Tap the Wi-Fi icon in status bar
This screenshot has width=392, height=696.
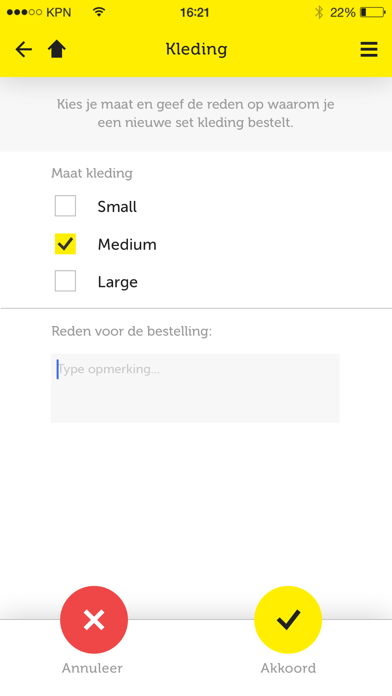tap(99, 12)
